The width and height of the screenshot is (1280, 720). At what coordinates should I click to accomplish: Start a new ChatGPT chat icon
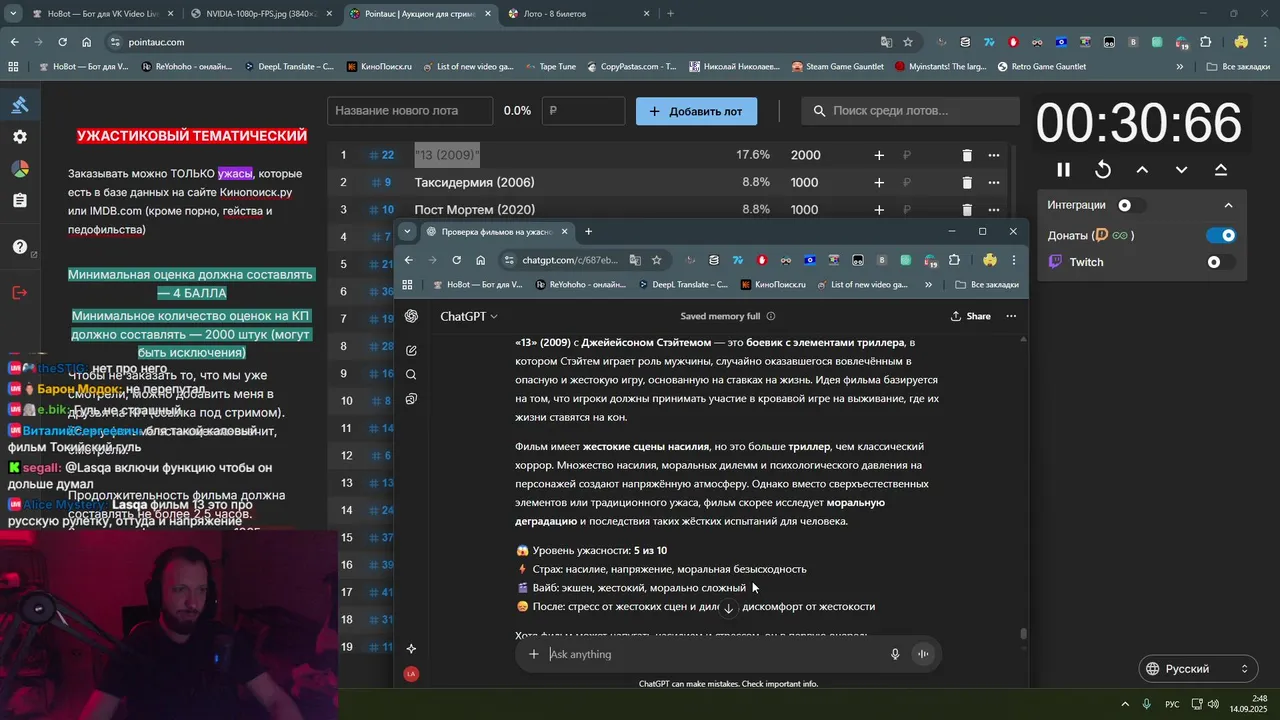click(411, 351)
